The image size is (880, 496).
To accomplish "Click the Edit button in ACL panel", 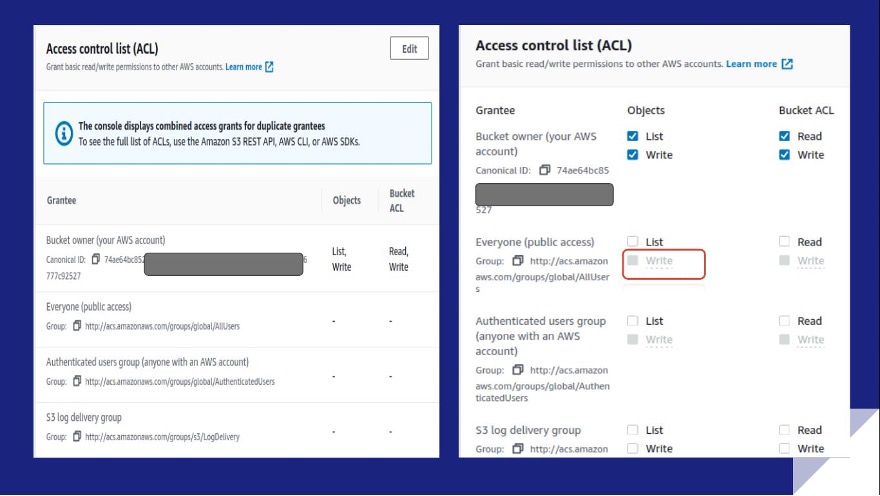I will point(409,49).
